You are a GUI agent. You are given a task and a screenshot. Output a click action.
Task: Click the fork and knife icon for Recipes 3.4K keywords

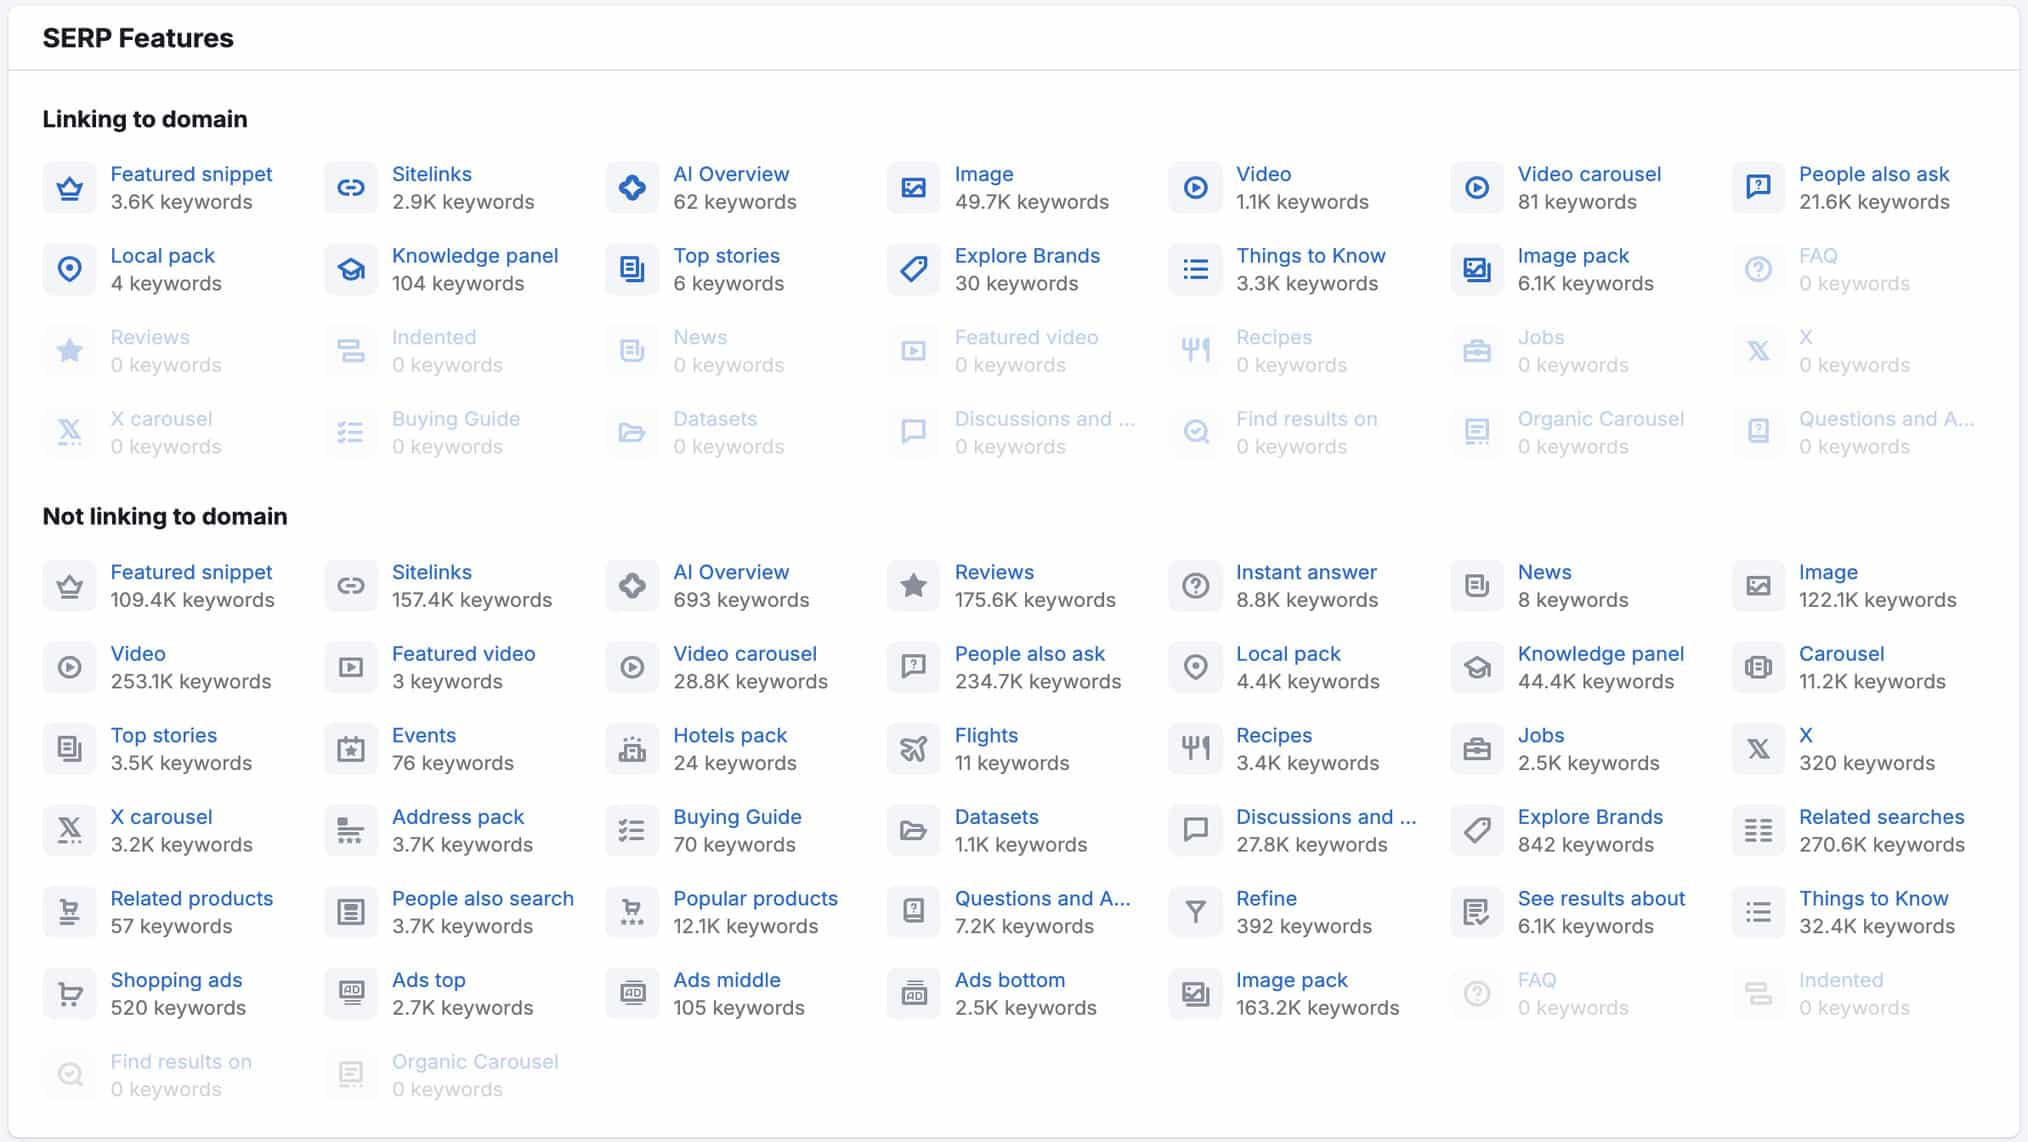(x=1196, y=749)
